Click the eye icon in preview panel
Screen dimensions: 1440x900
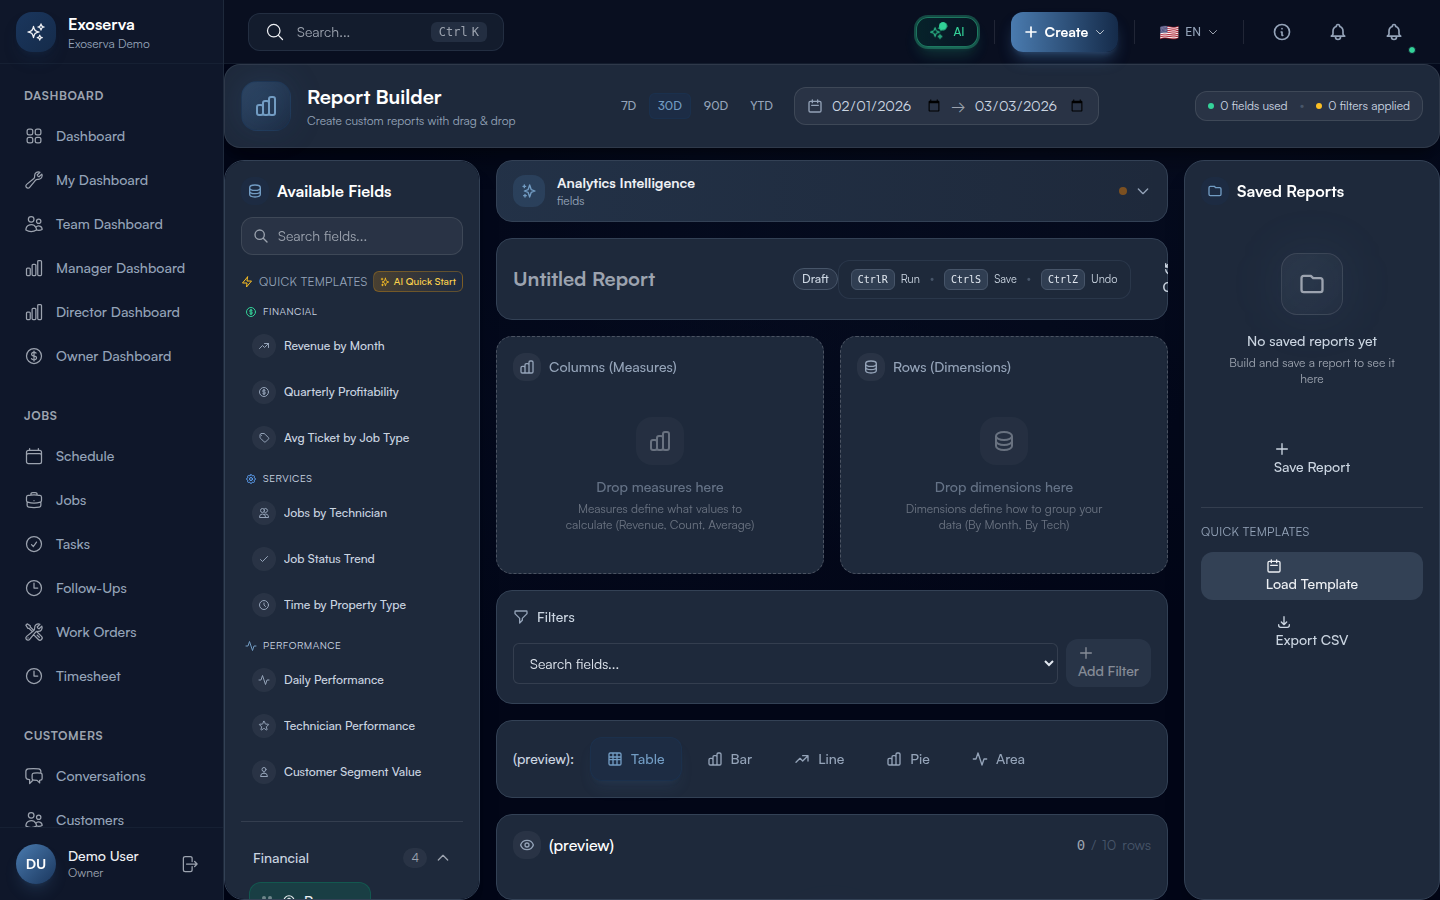click(x=527, y=845)
